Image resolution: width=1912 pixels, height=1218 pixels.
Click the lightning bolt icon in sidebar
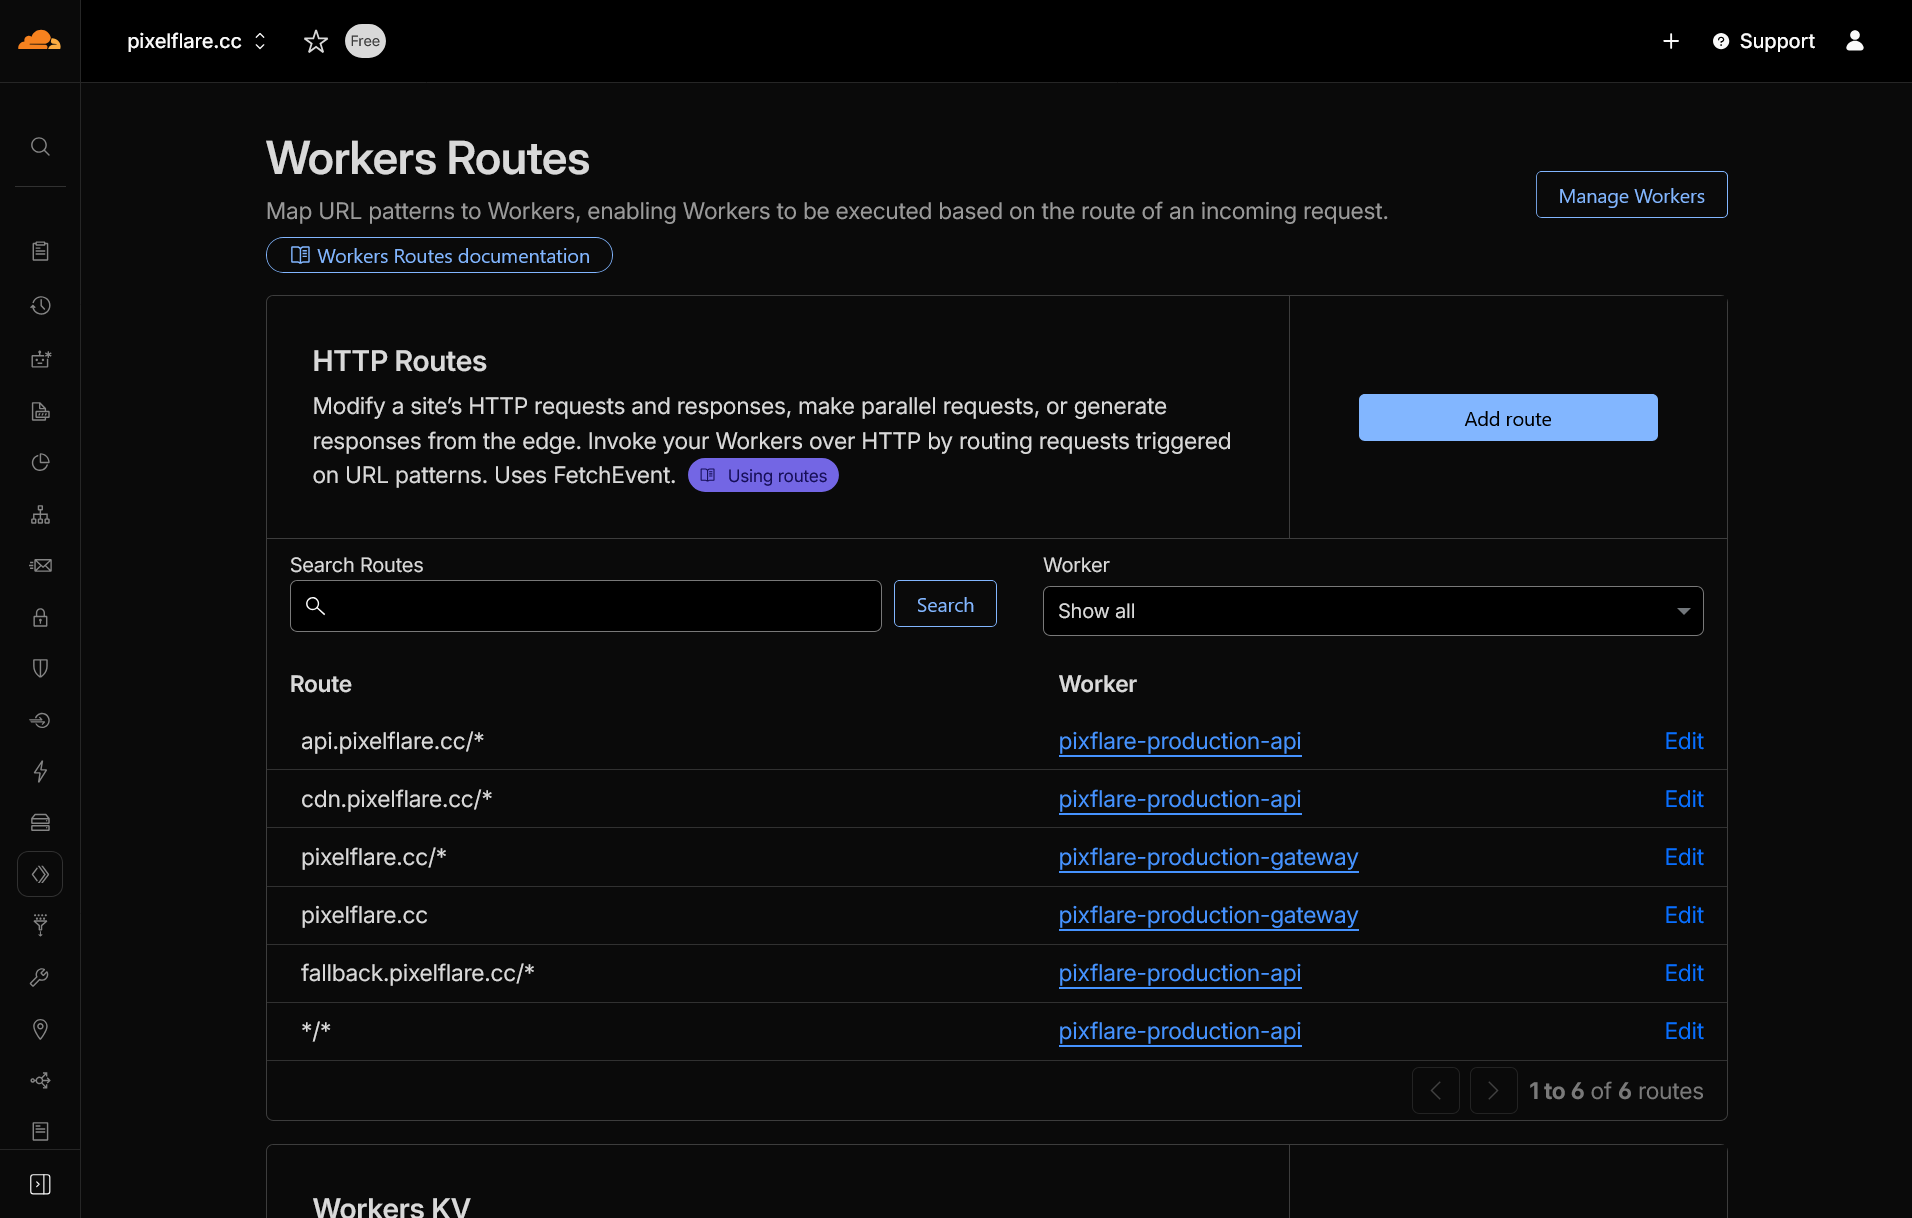[40, 771]
